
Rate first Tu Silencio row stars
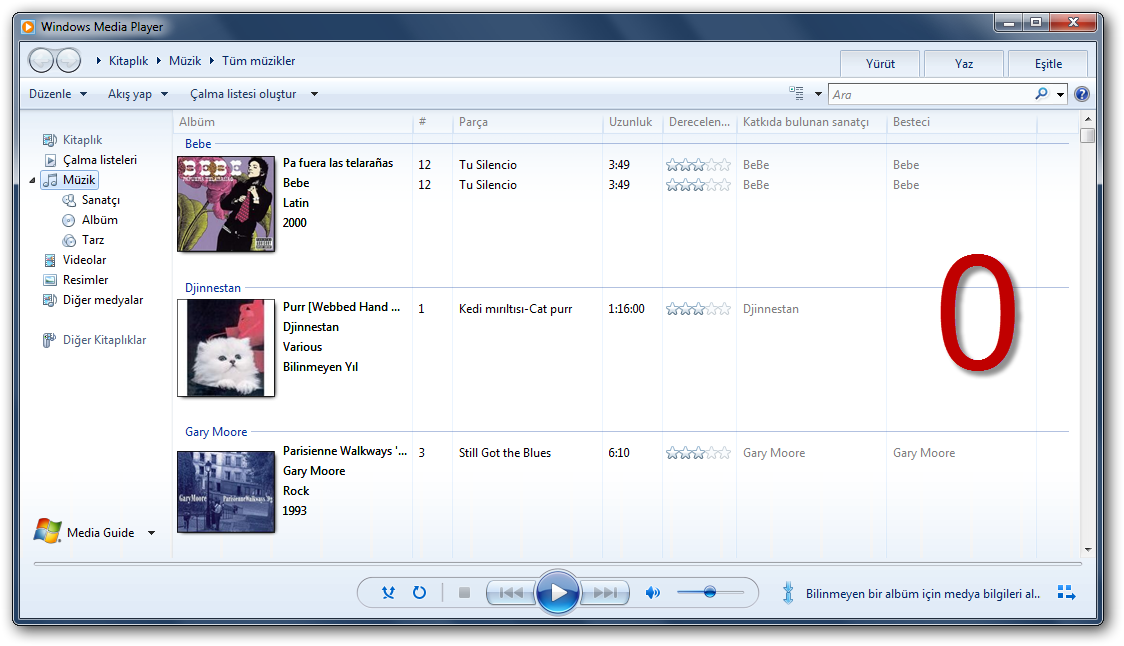tap(698, 165)
